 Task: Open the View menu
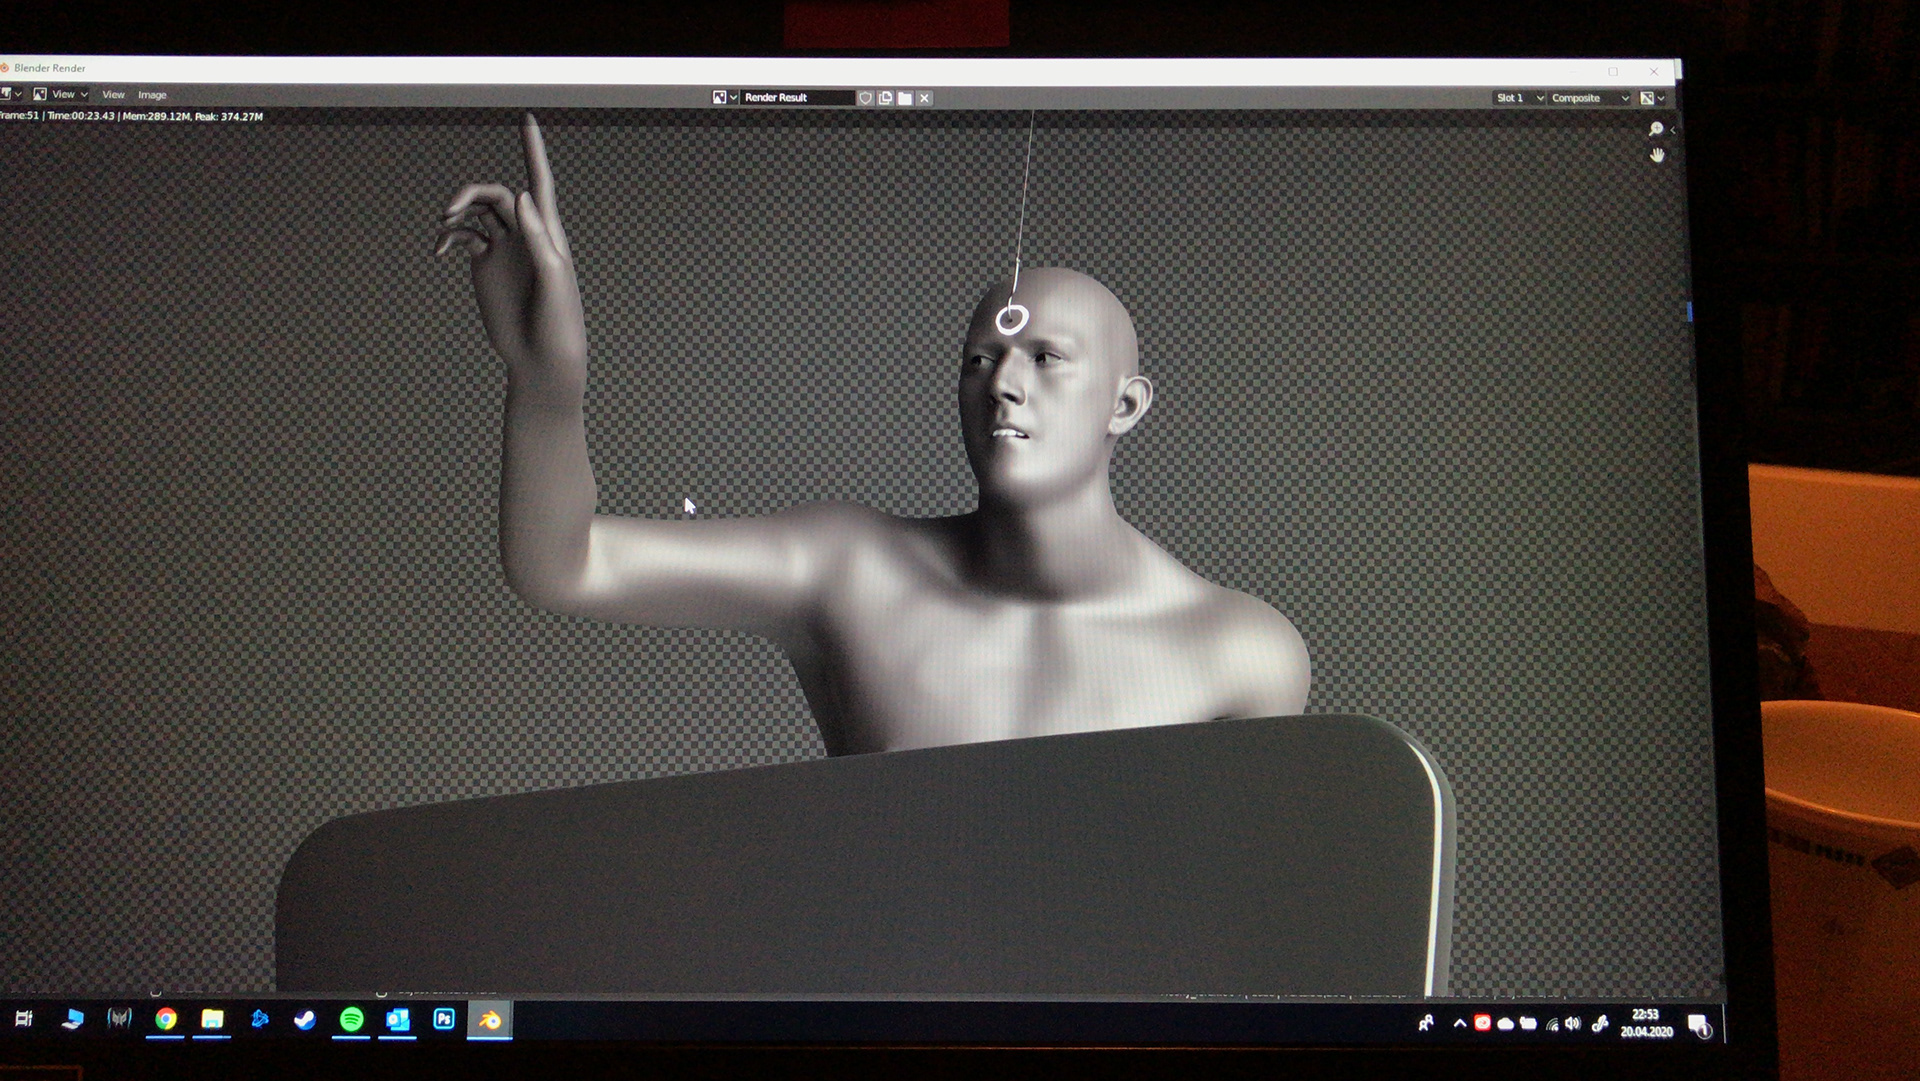point(113,95)
